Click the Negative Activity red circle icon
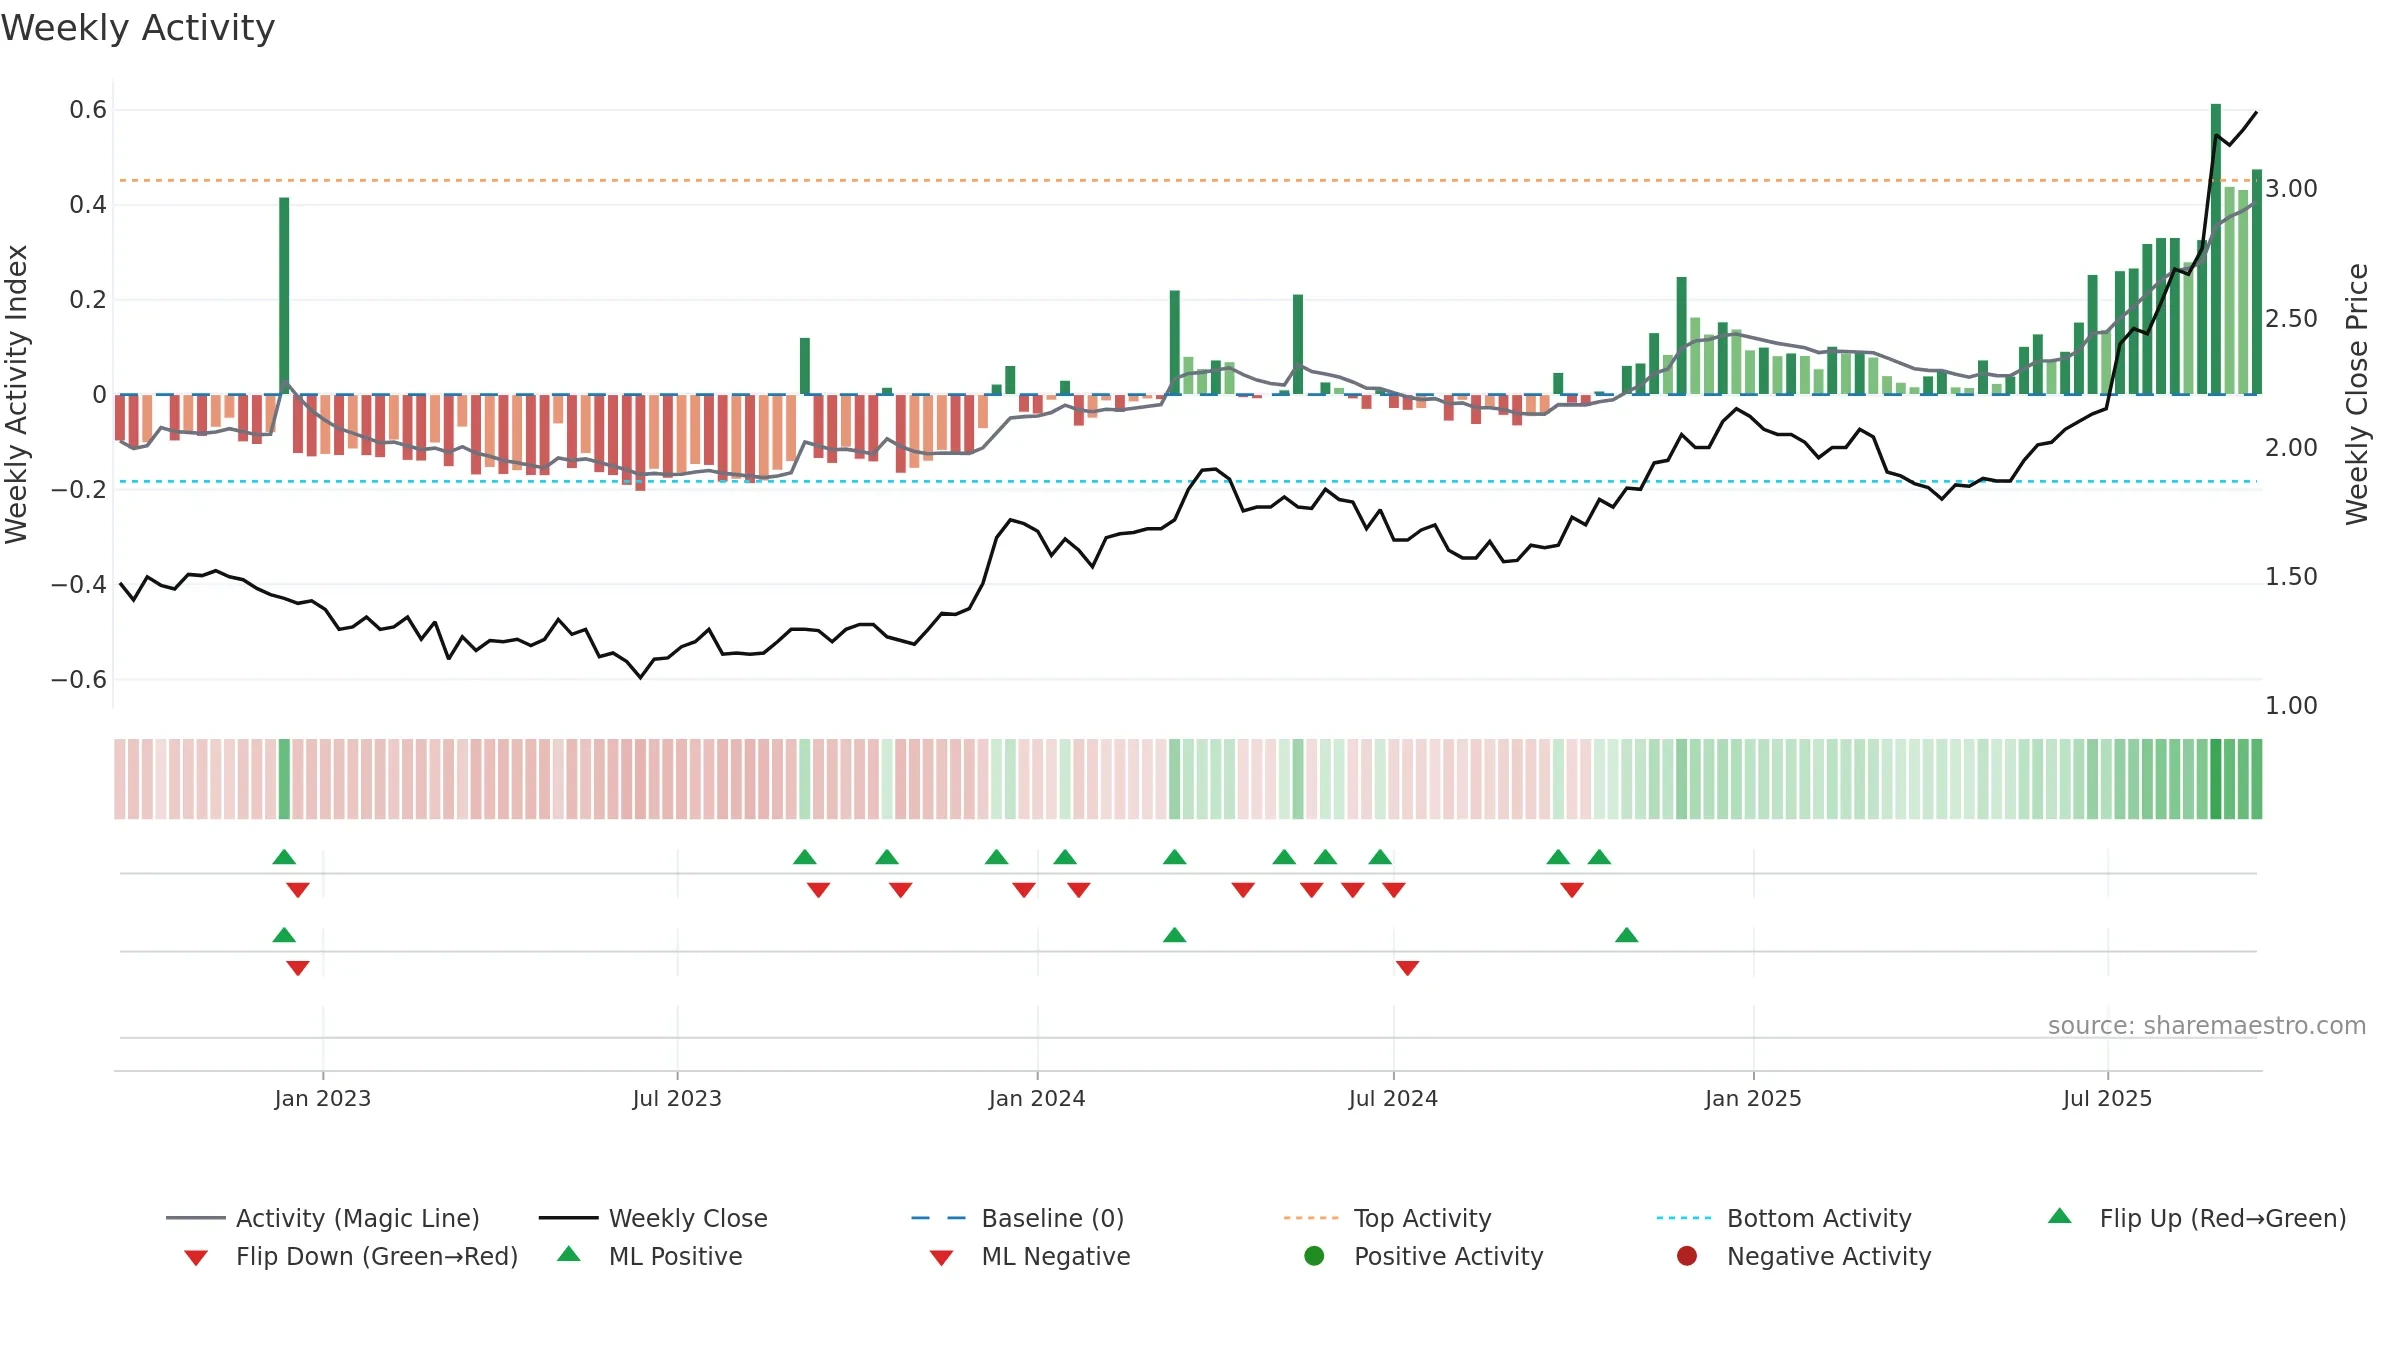 pos(1687,1256)
